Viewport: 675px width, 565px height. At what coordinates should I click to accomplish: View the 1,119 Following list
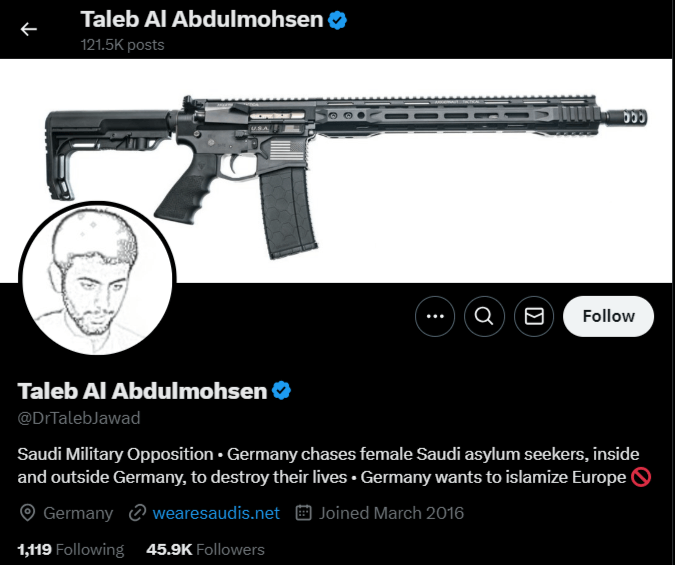71,549
